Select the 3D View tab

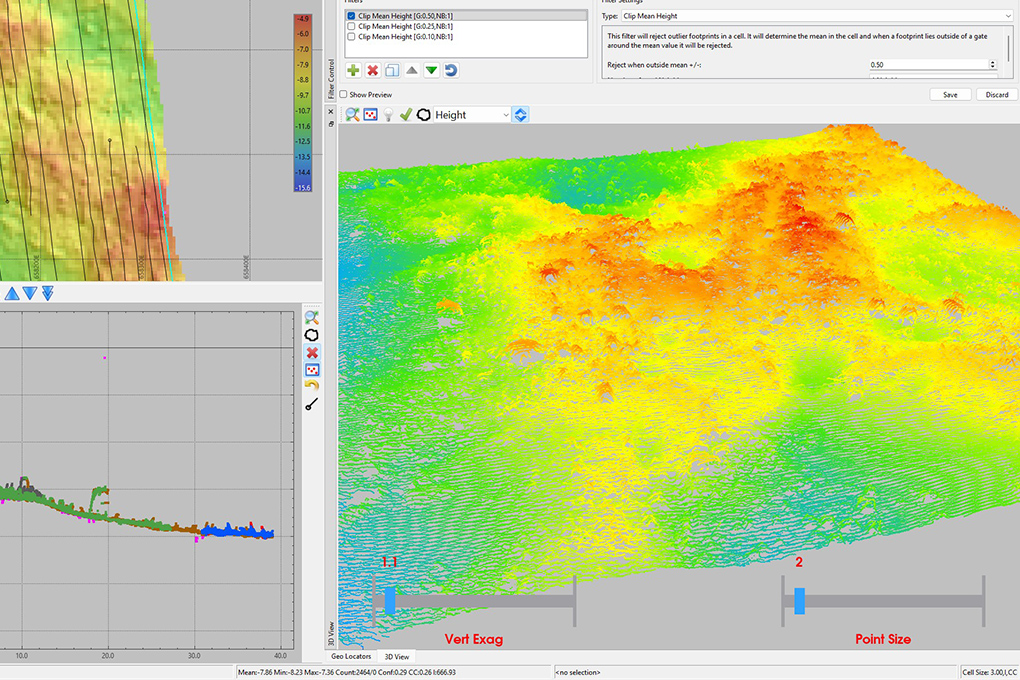pyautogui.click(x=396, y=657)
